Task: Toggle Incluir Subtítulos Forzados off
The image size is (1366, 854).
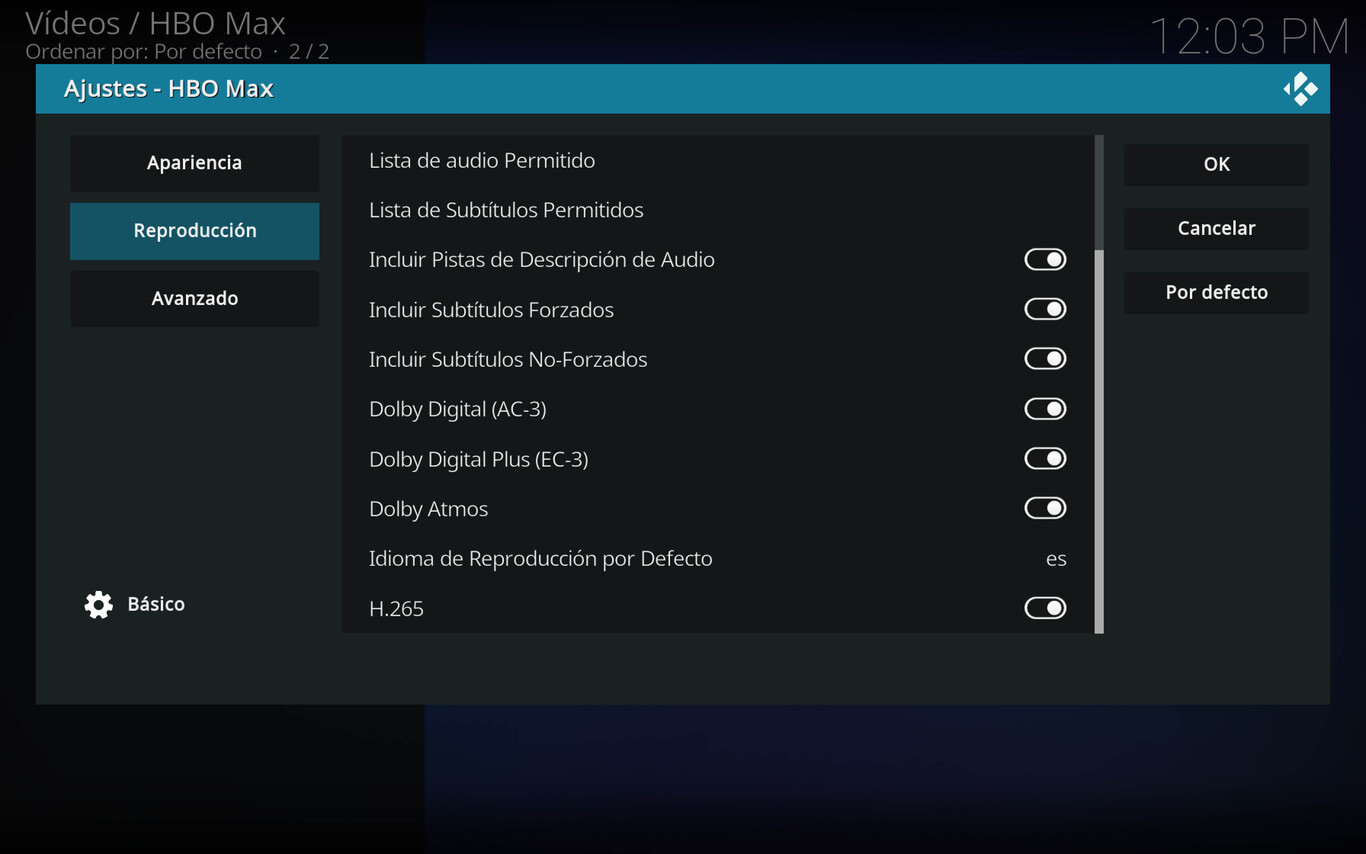Action: click(1045, 309)
